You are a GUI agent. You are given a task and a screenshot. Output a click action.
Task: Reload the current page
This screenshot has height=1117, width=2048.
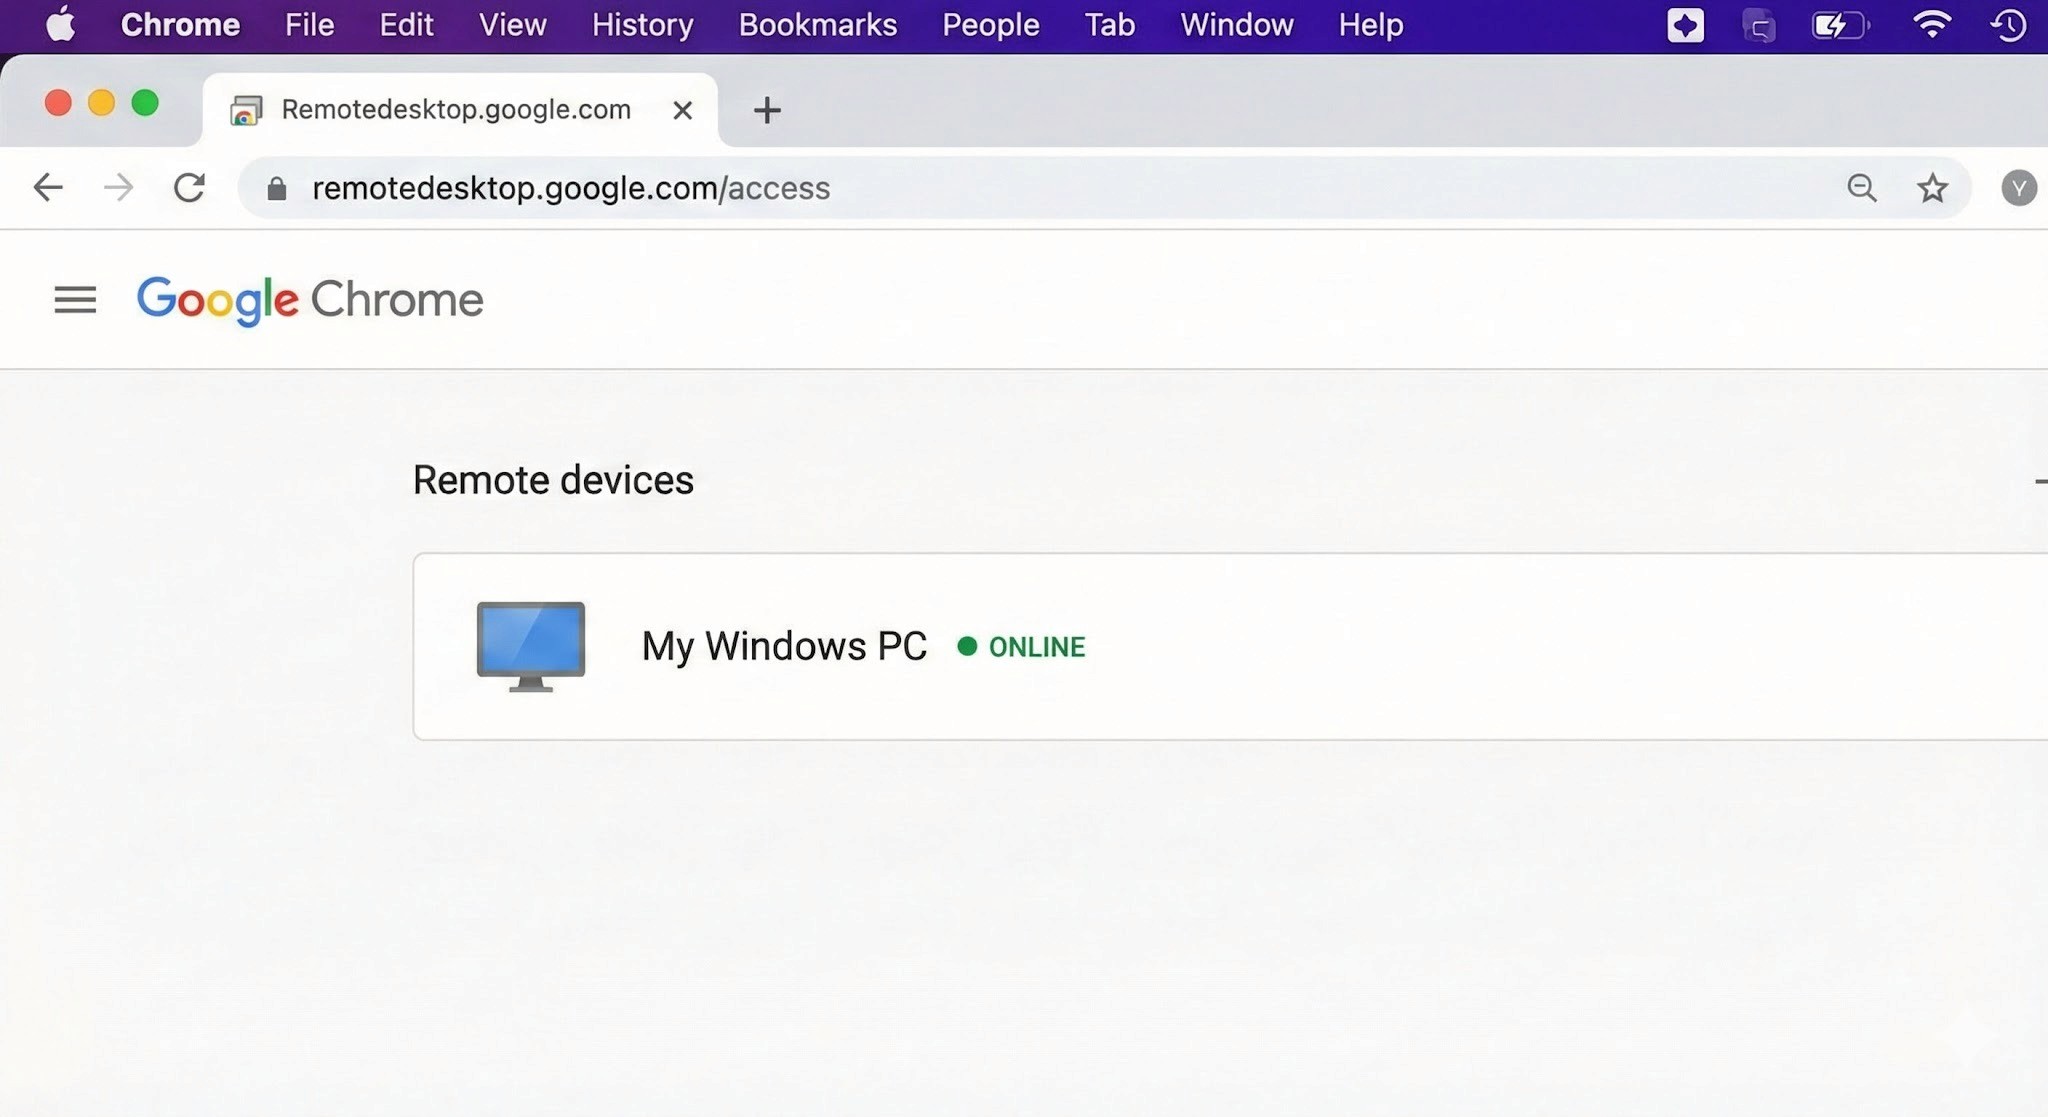pos(189,187)
